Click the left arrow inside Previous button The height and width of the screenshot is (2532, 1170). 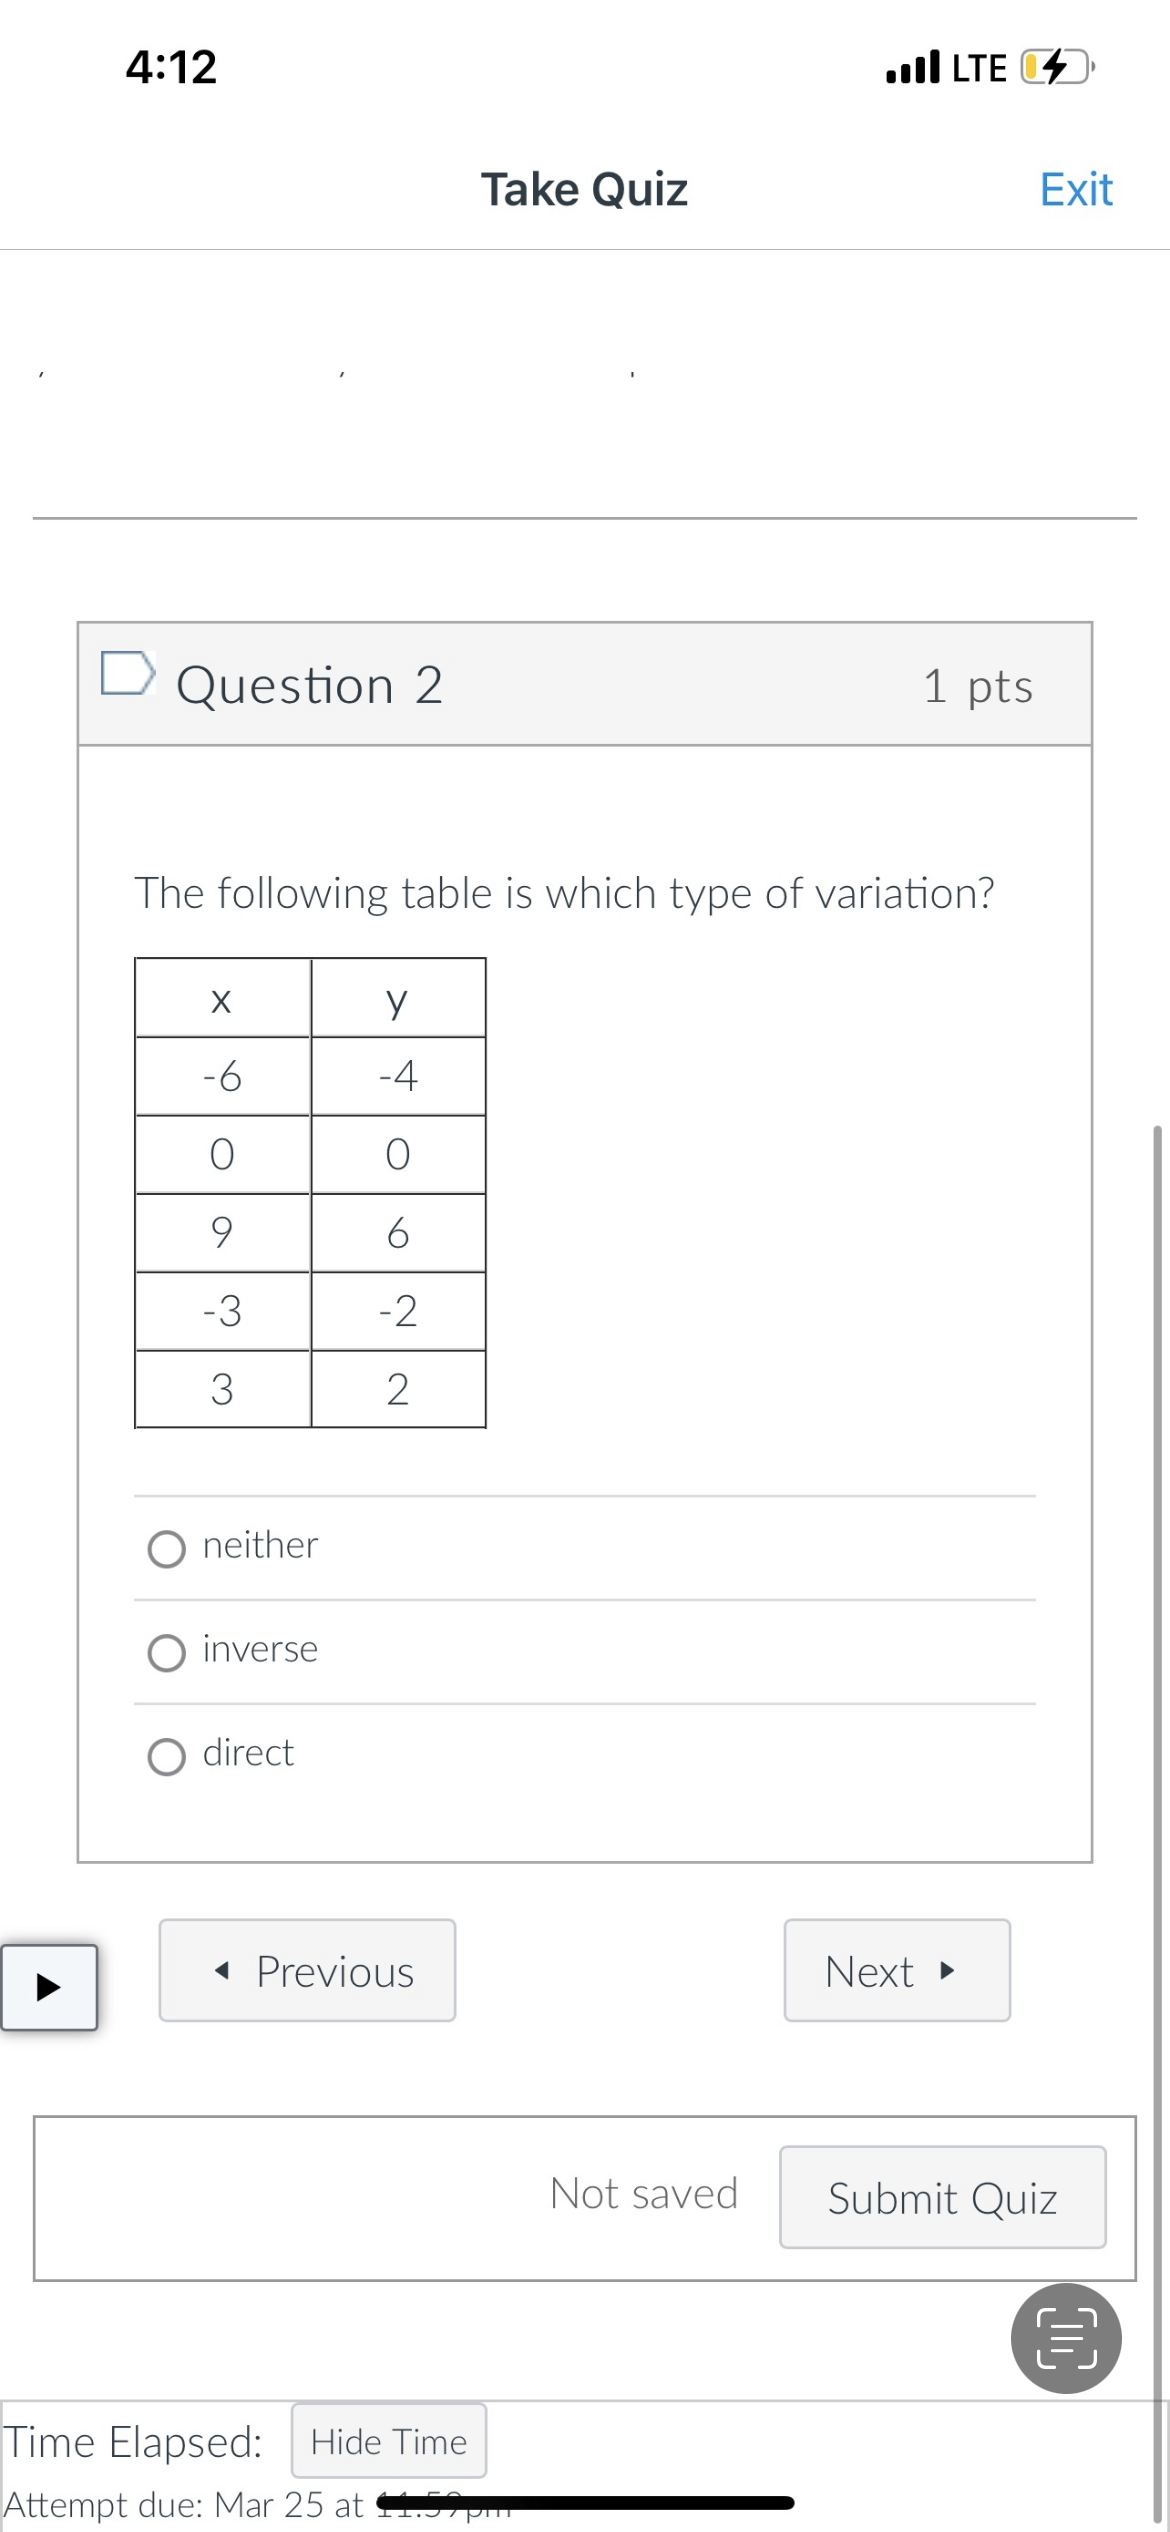(222, 1970)
